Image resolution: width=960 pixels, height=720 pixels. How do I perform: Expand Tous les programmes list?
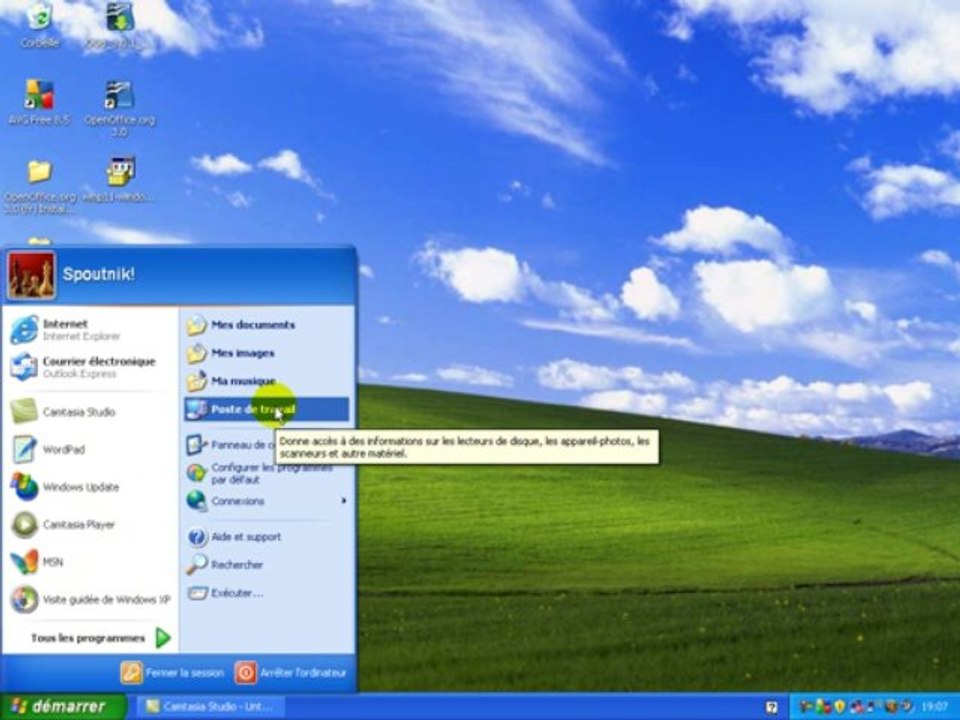[101, 638]
